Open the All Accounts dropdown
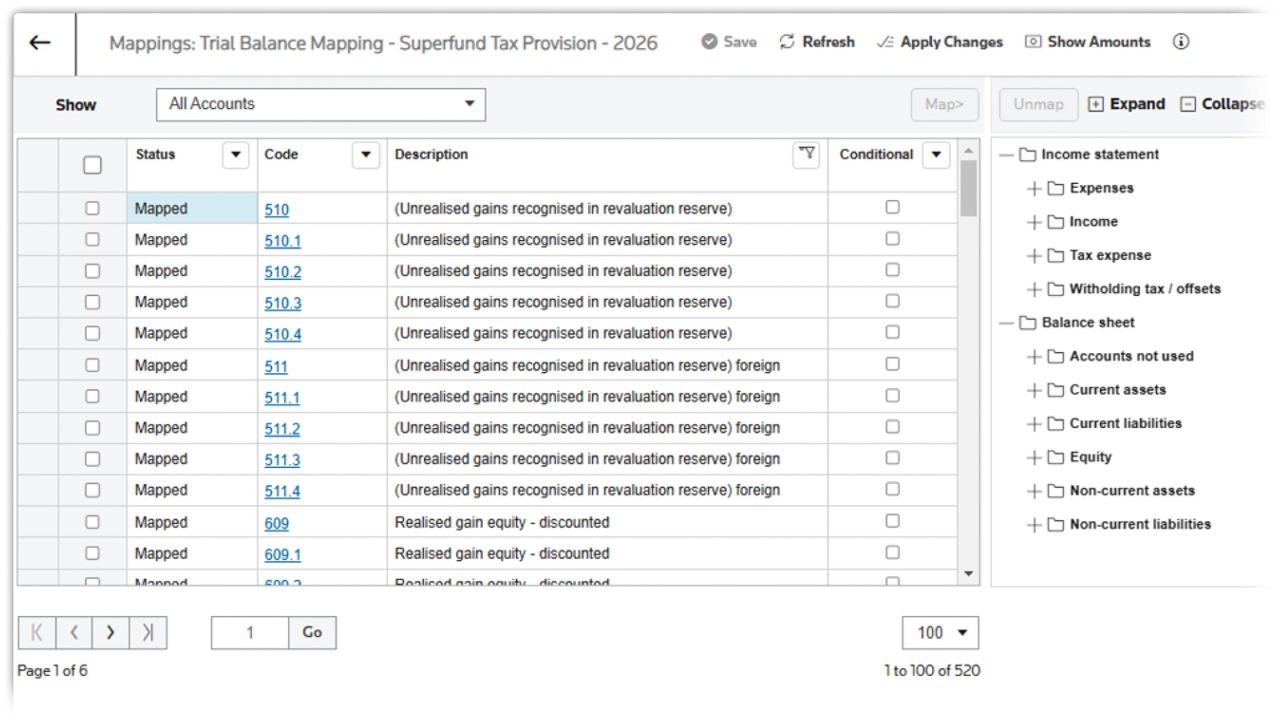Viewport: 1280px width, 720px height. (321, 104)
